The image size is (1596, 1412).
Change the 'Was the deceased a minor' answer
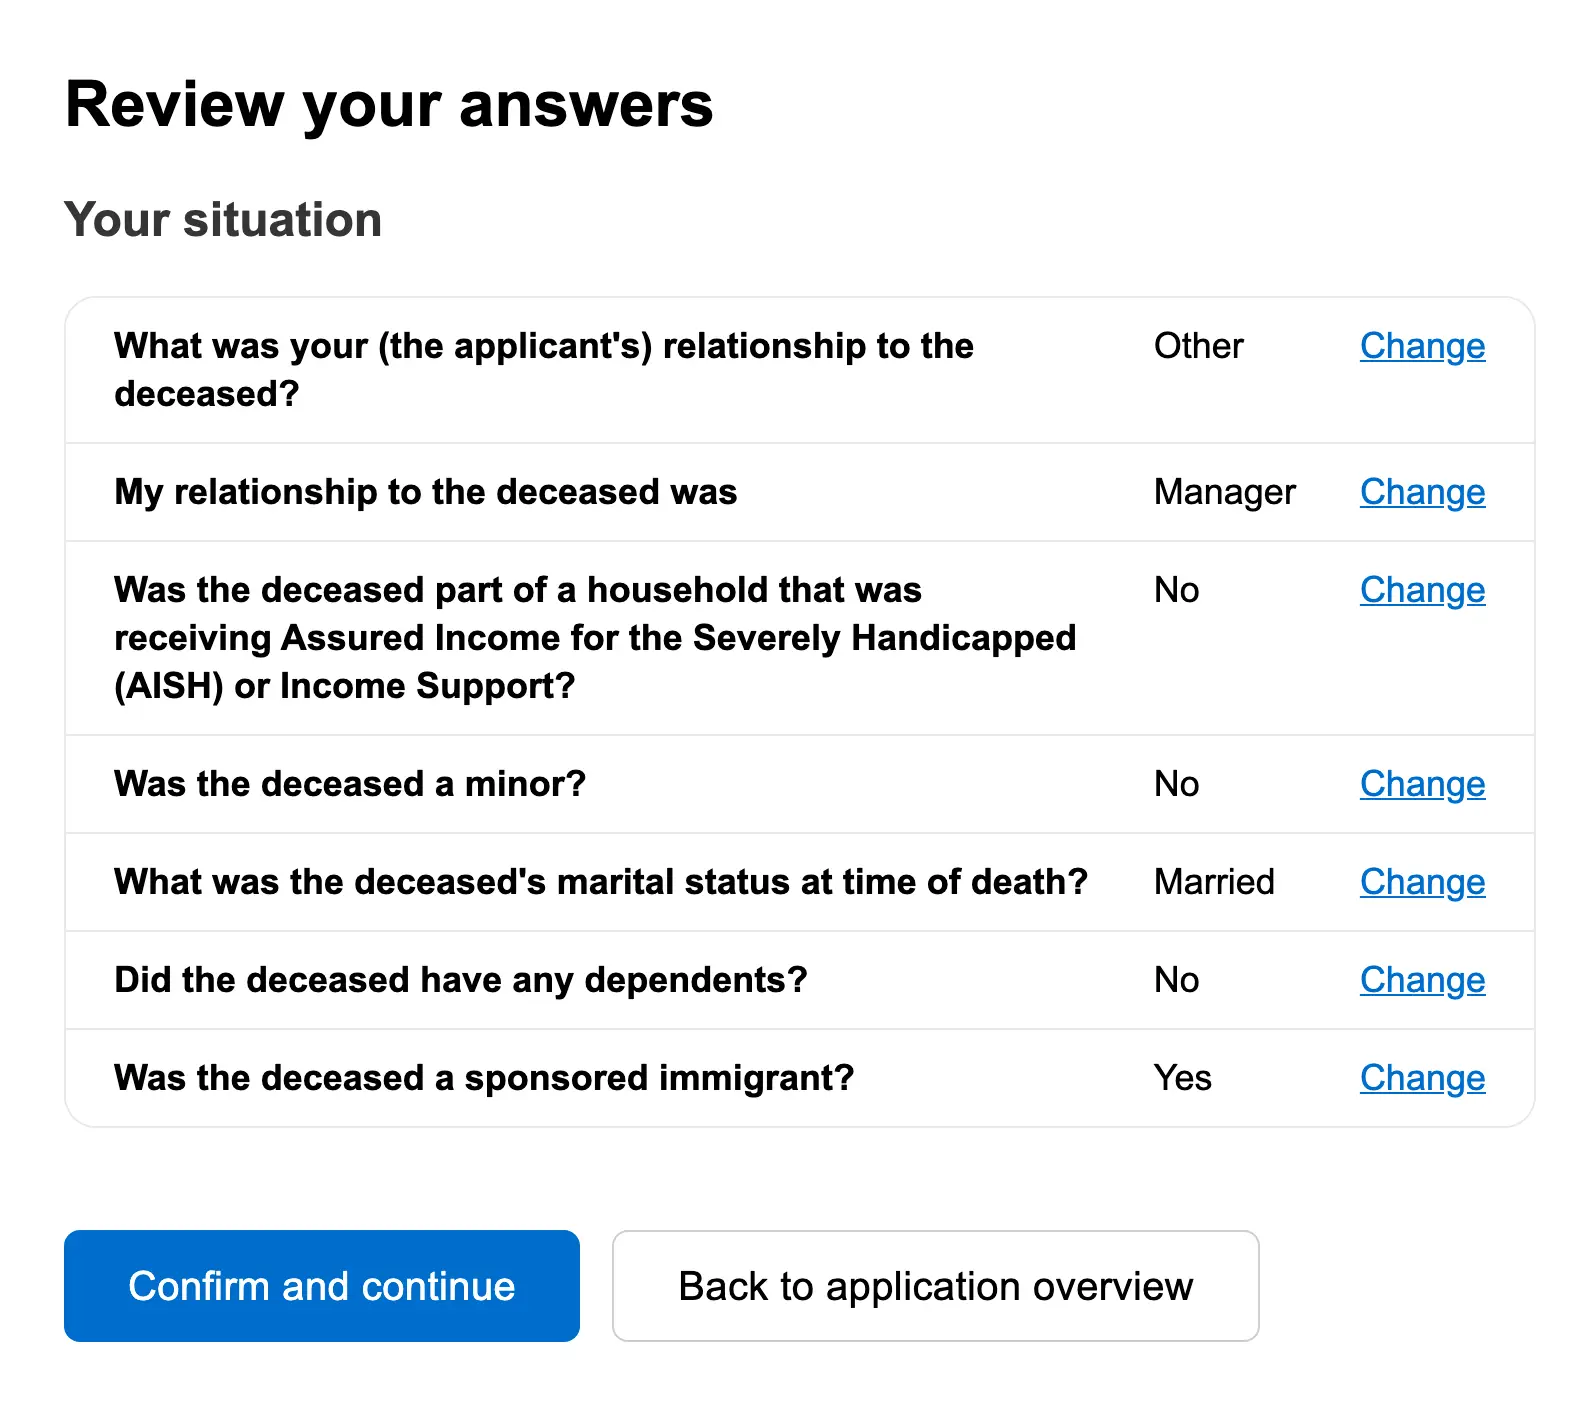coord(1421,784)
